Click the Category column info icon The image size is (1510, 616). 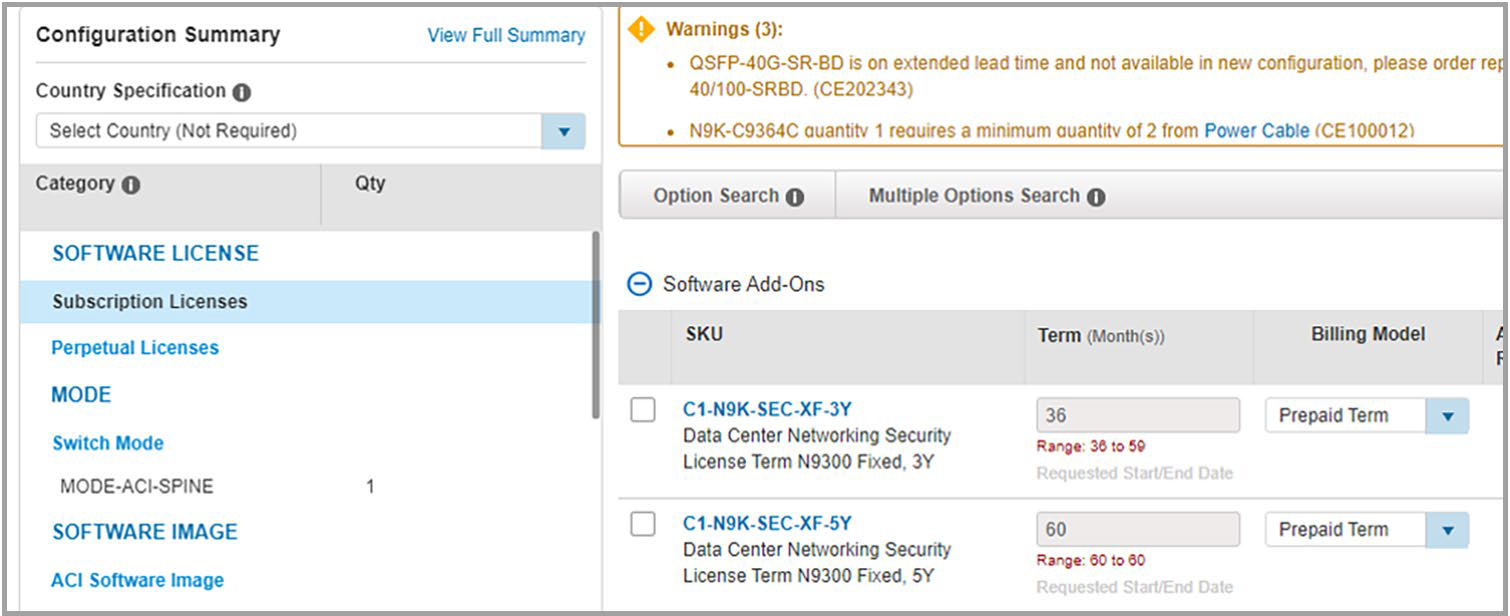[131, 185]
